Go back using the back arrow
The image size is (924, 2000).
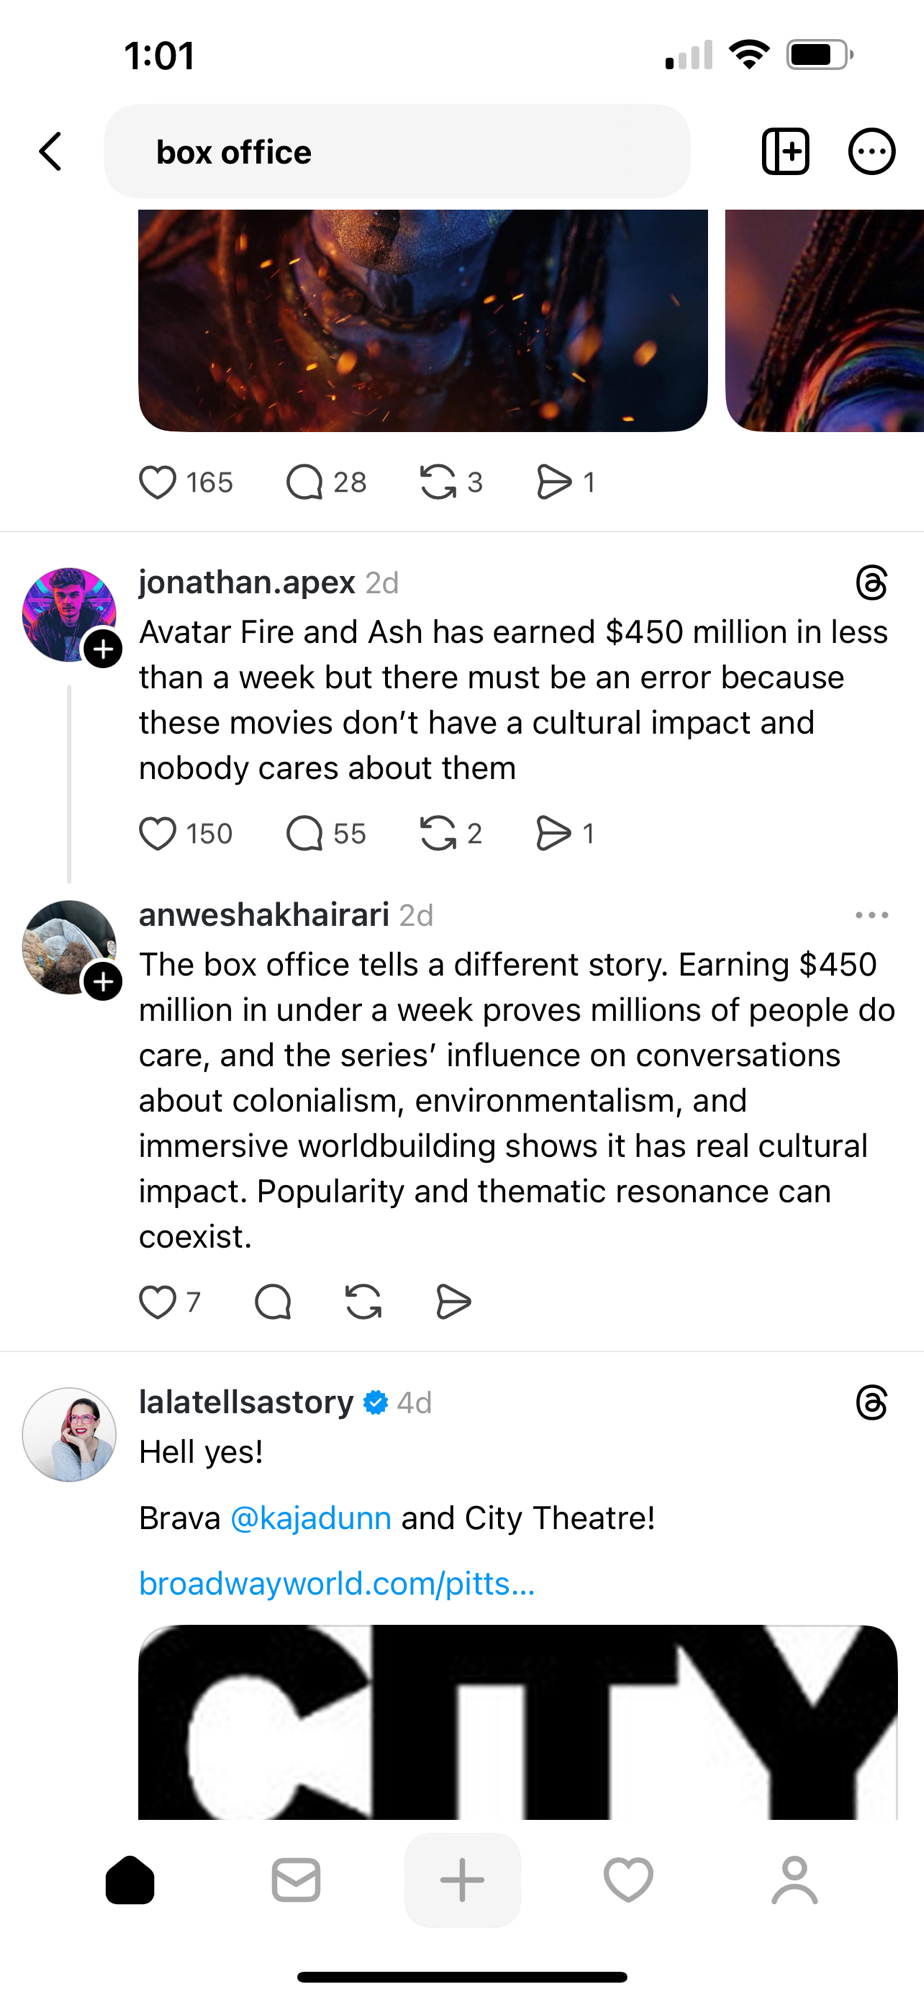51,152
